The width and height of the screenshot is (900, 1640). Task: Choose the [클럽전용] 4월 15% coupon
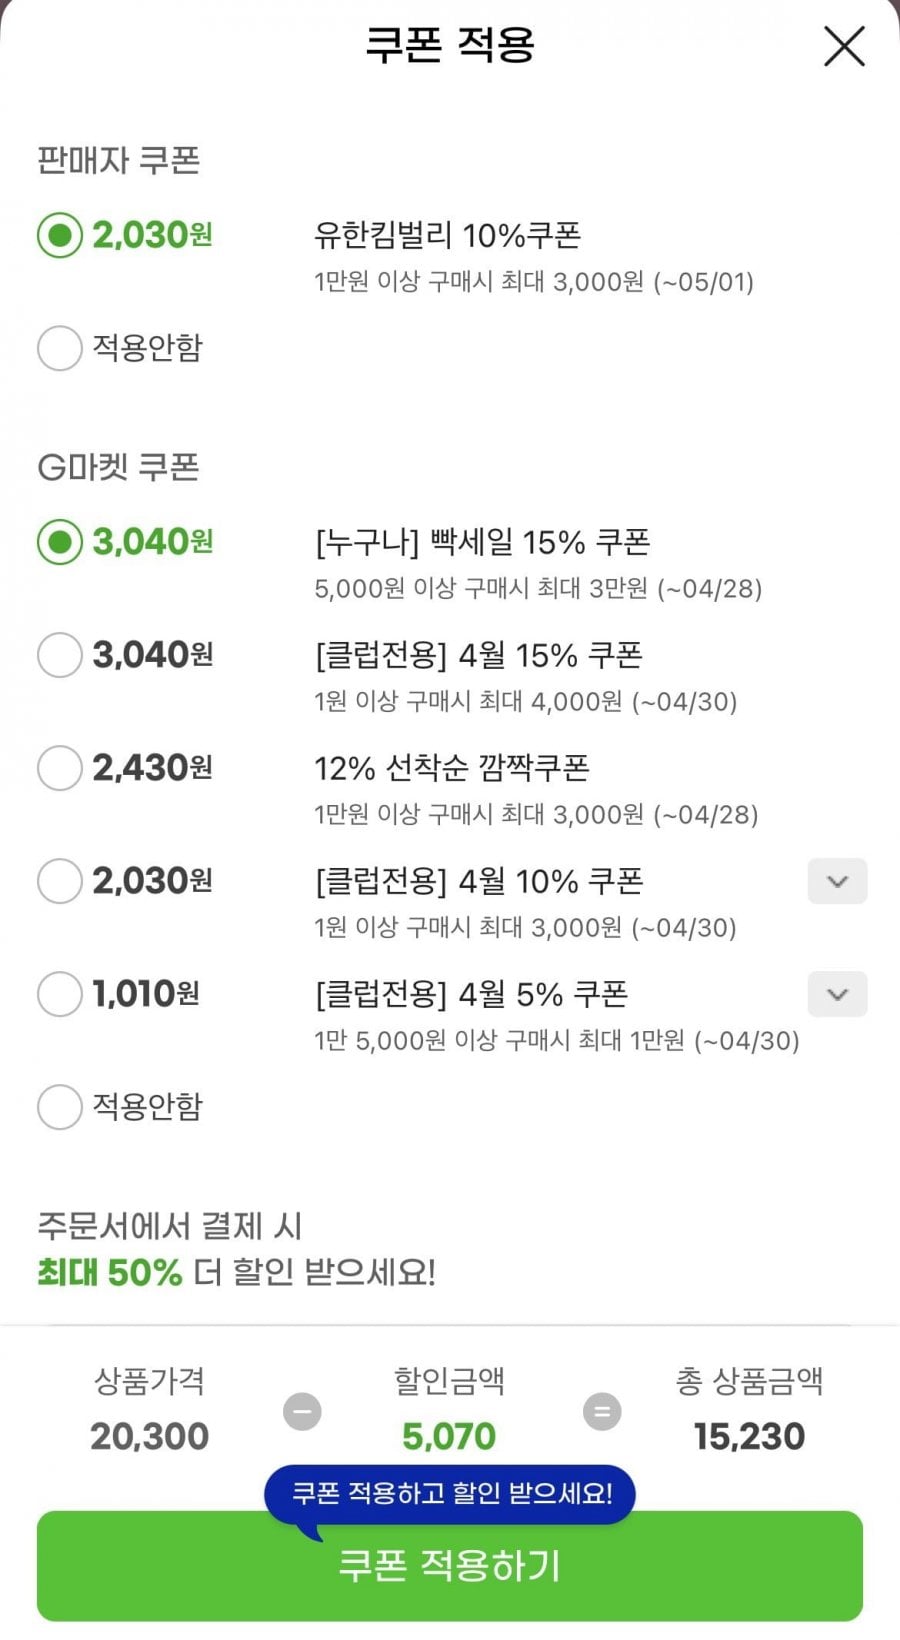60,655
